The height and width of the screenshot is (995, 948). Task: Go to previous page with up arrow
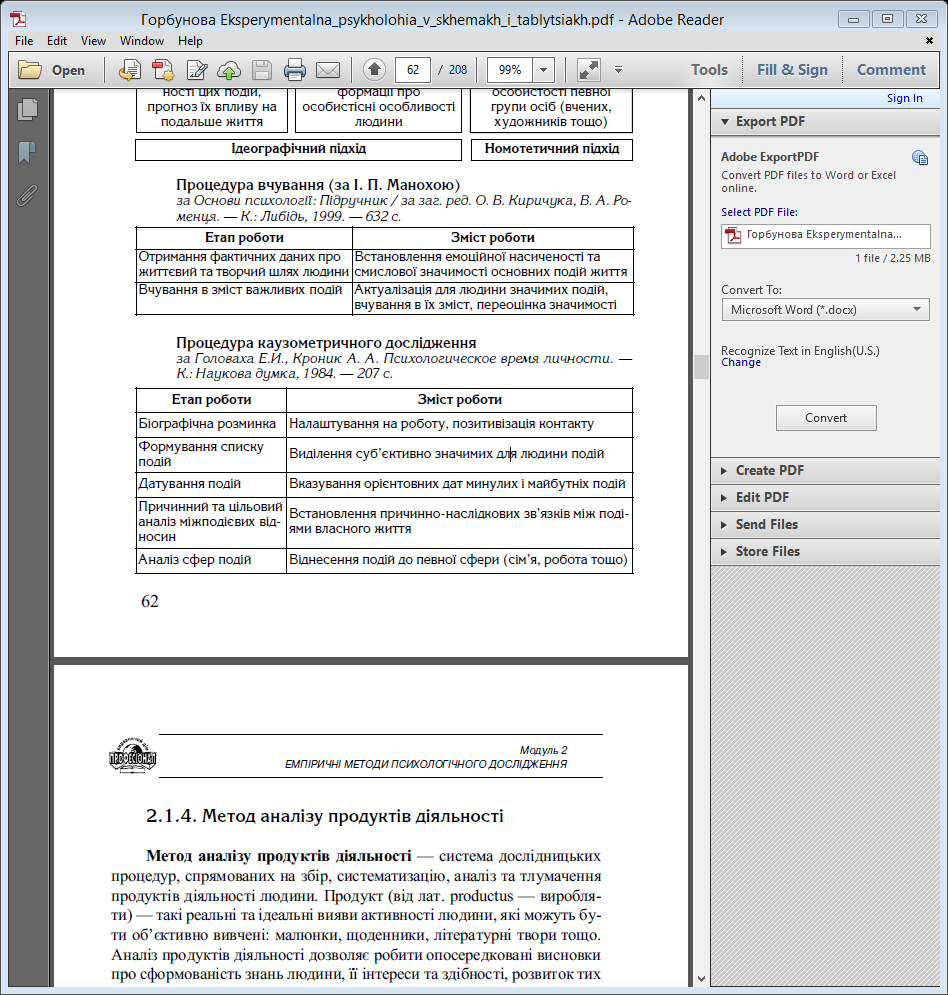374,70
